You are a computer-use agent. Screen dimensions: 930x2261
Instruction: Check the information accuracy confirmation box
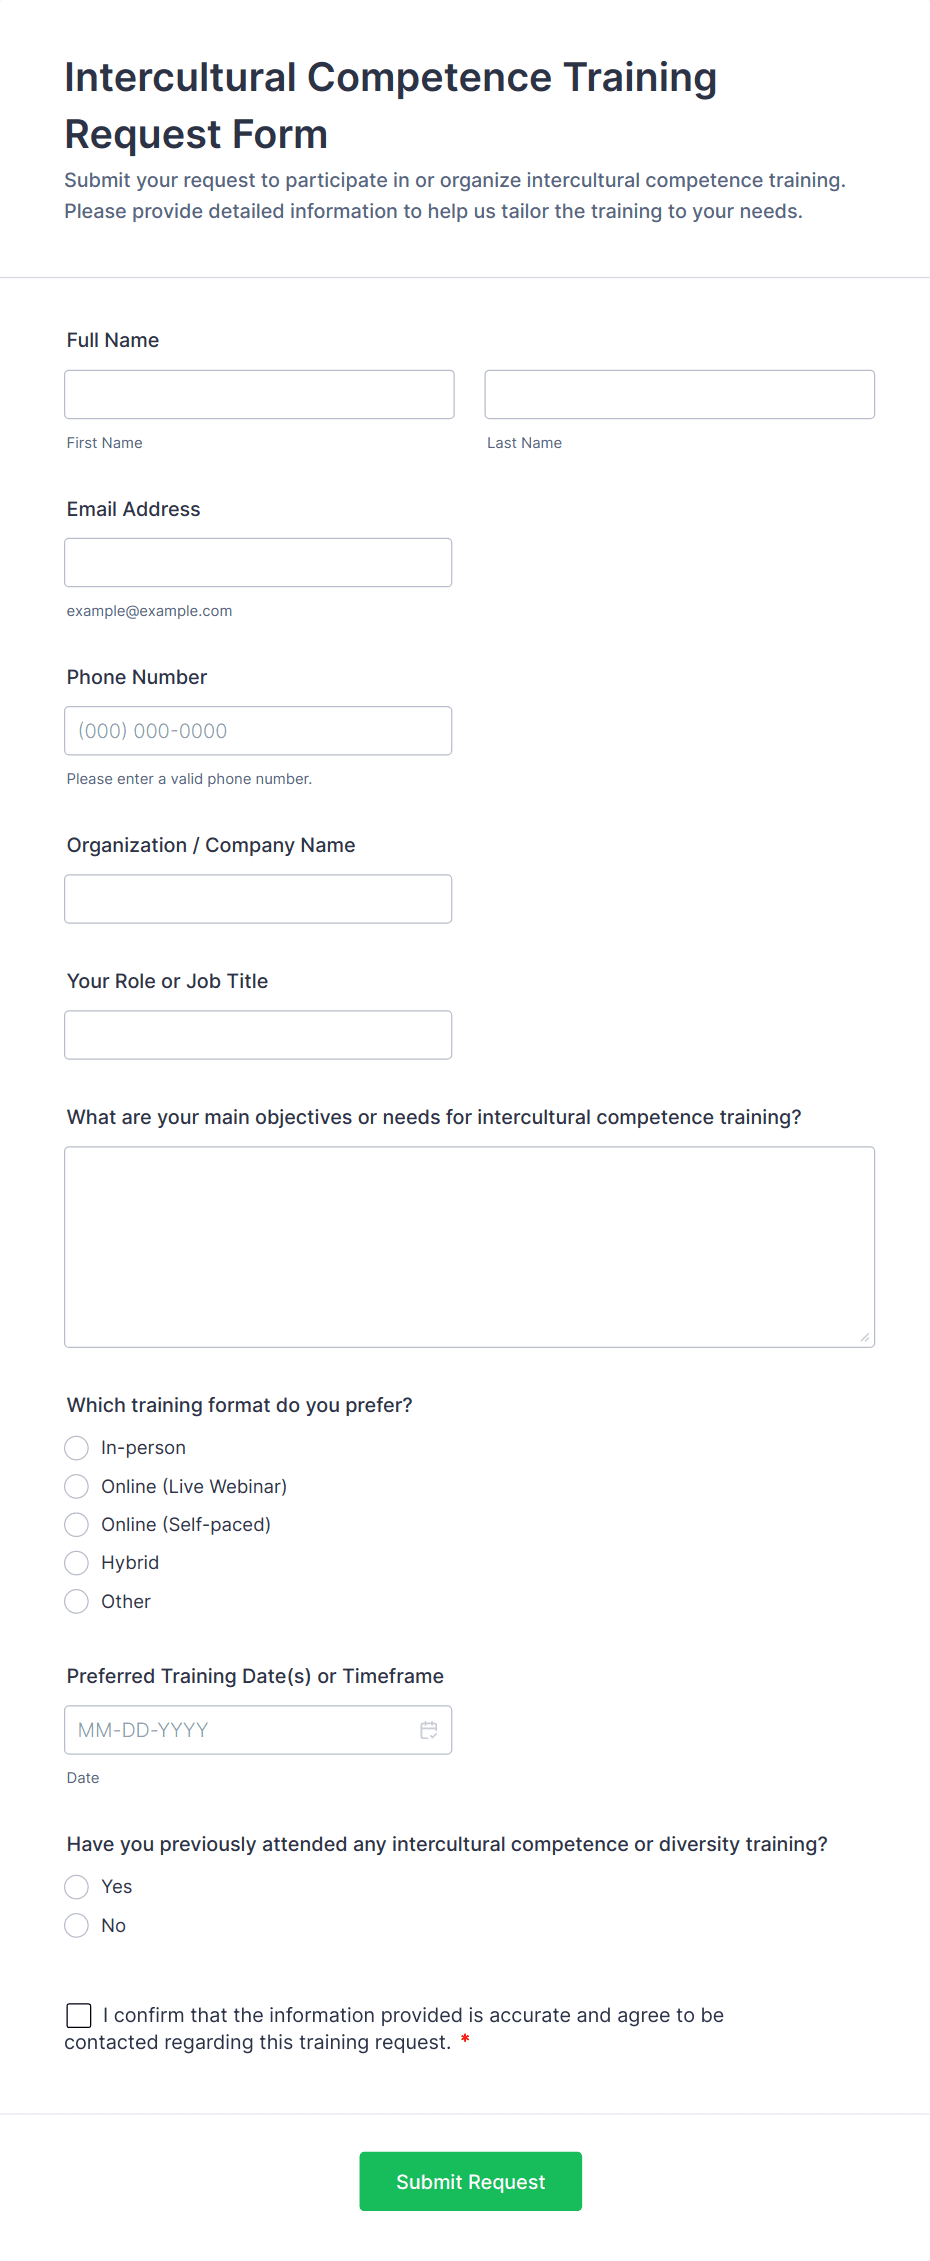(x=78, y=2014)
